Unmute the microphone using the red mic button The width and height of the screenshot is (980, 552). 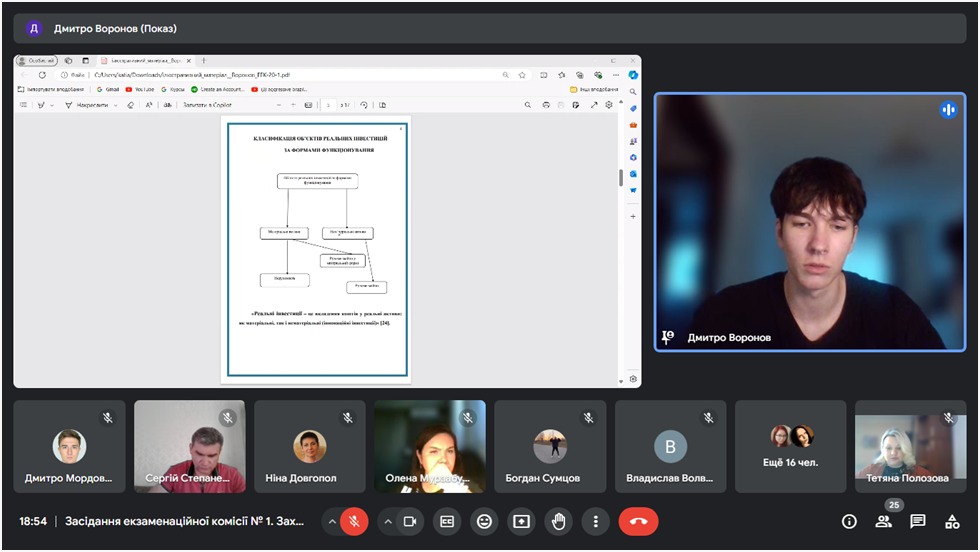(354, 521)
